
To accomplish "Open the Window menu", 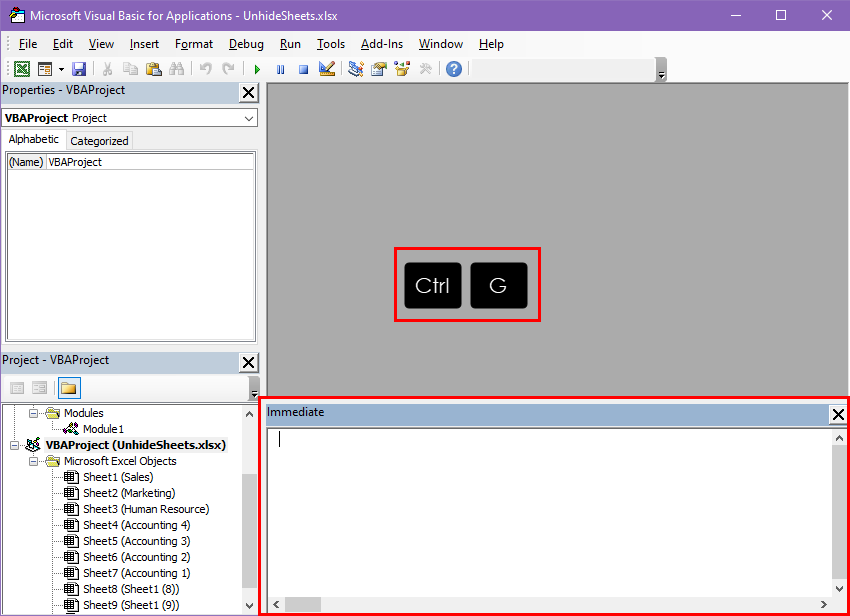I will coord(441,44).
